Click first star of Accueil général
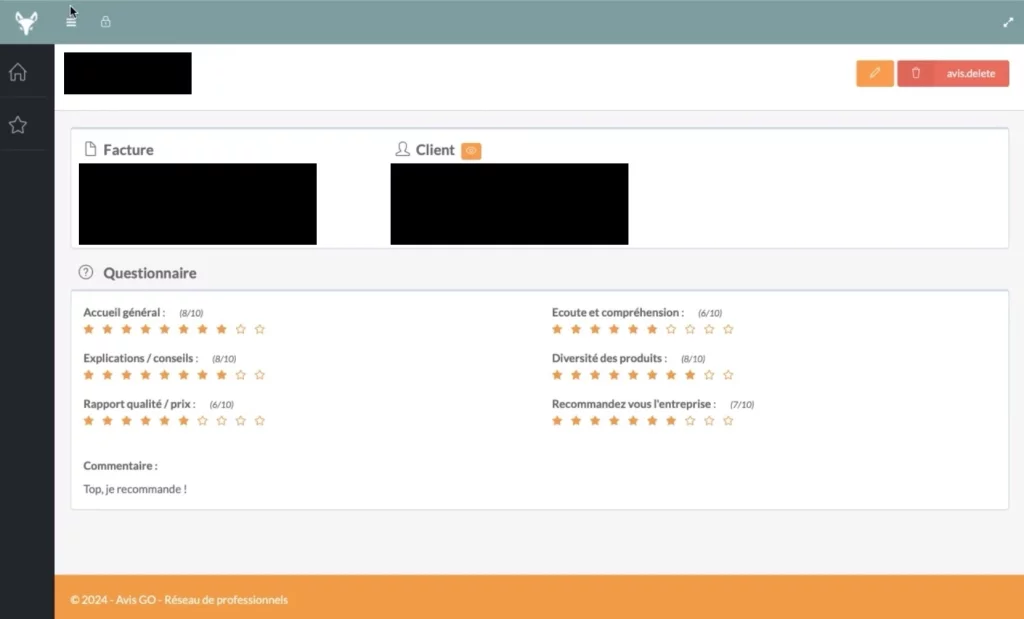1024x619 pixels. (89, 329)
